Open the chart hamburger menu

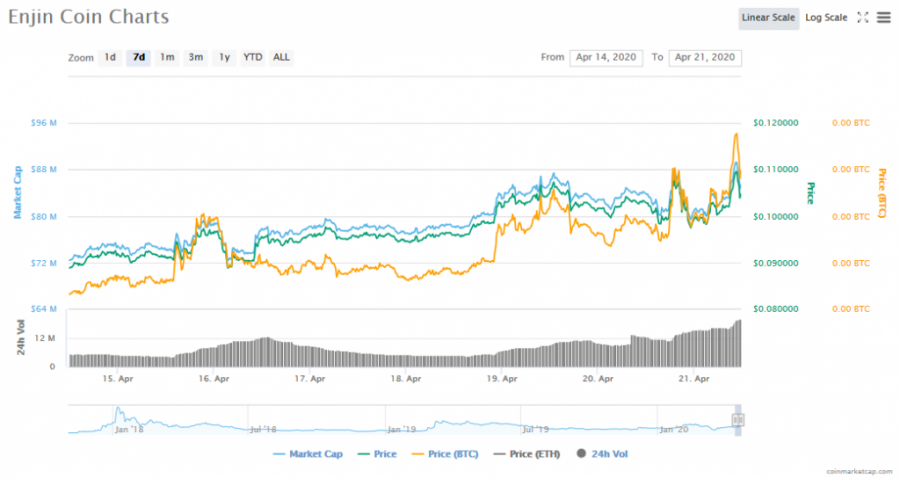884,17
